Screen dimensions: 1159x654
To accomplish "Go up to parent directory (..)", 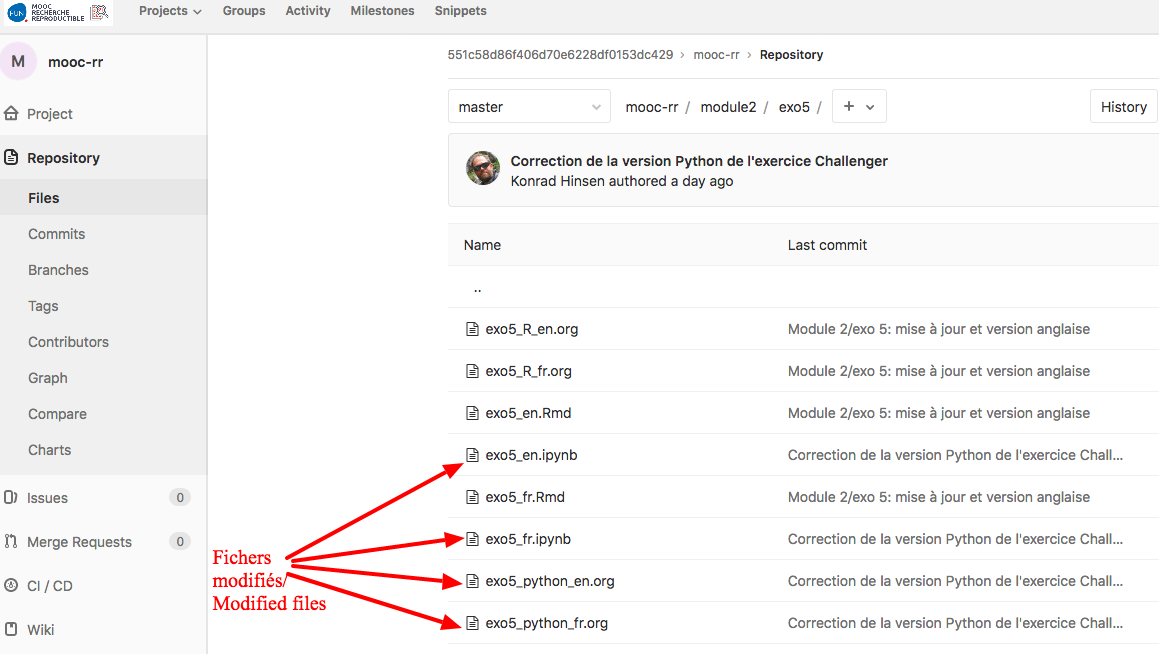I will (477, 288).
